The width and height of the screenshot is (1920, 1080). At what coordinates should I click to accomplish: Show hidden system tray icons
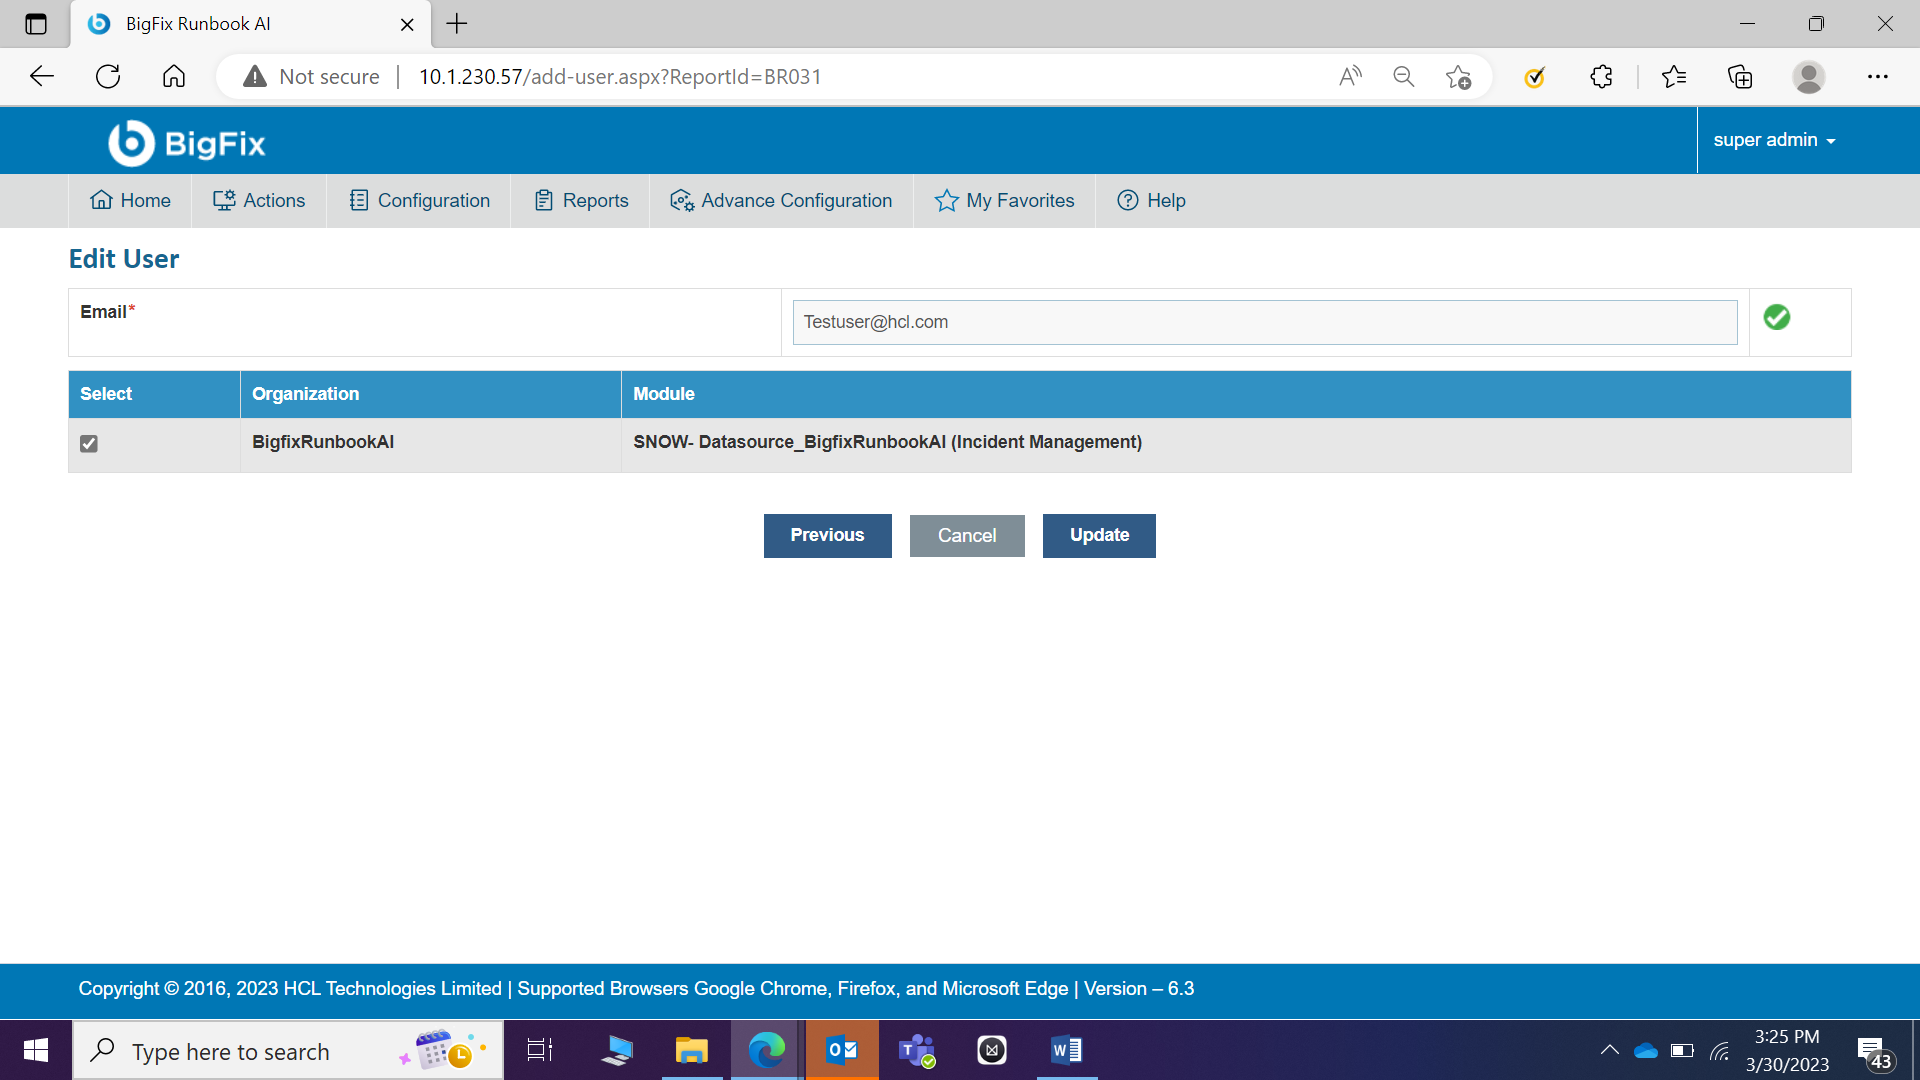pyautogui.click(x=1609, y=1050)
